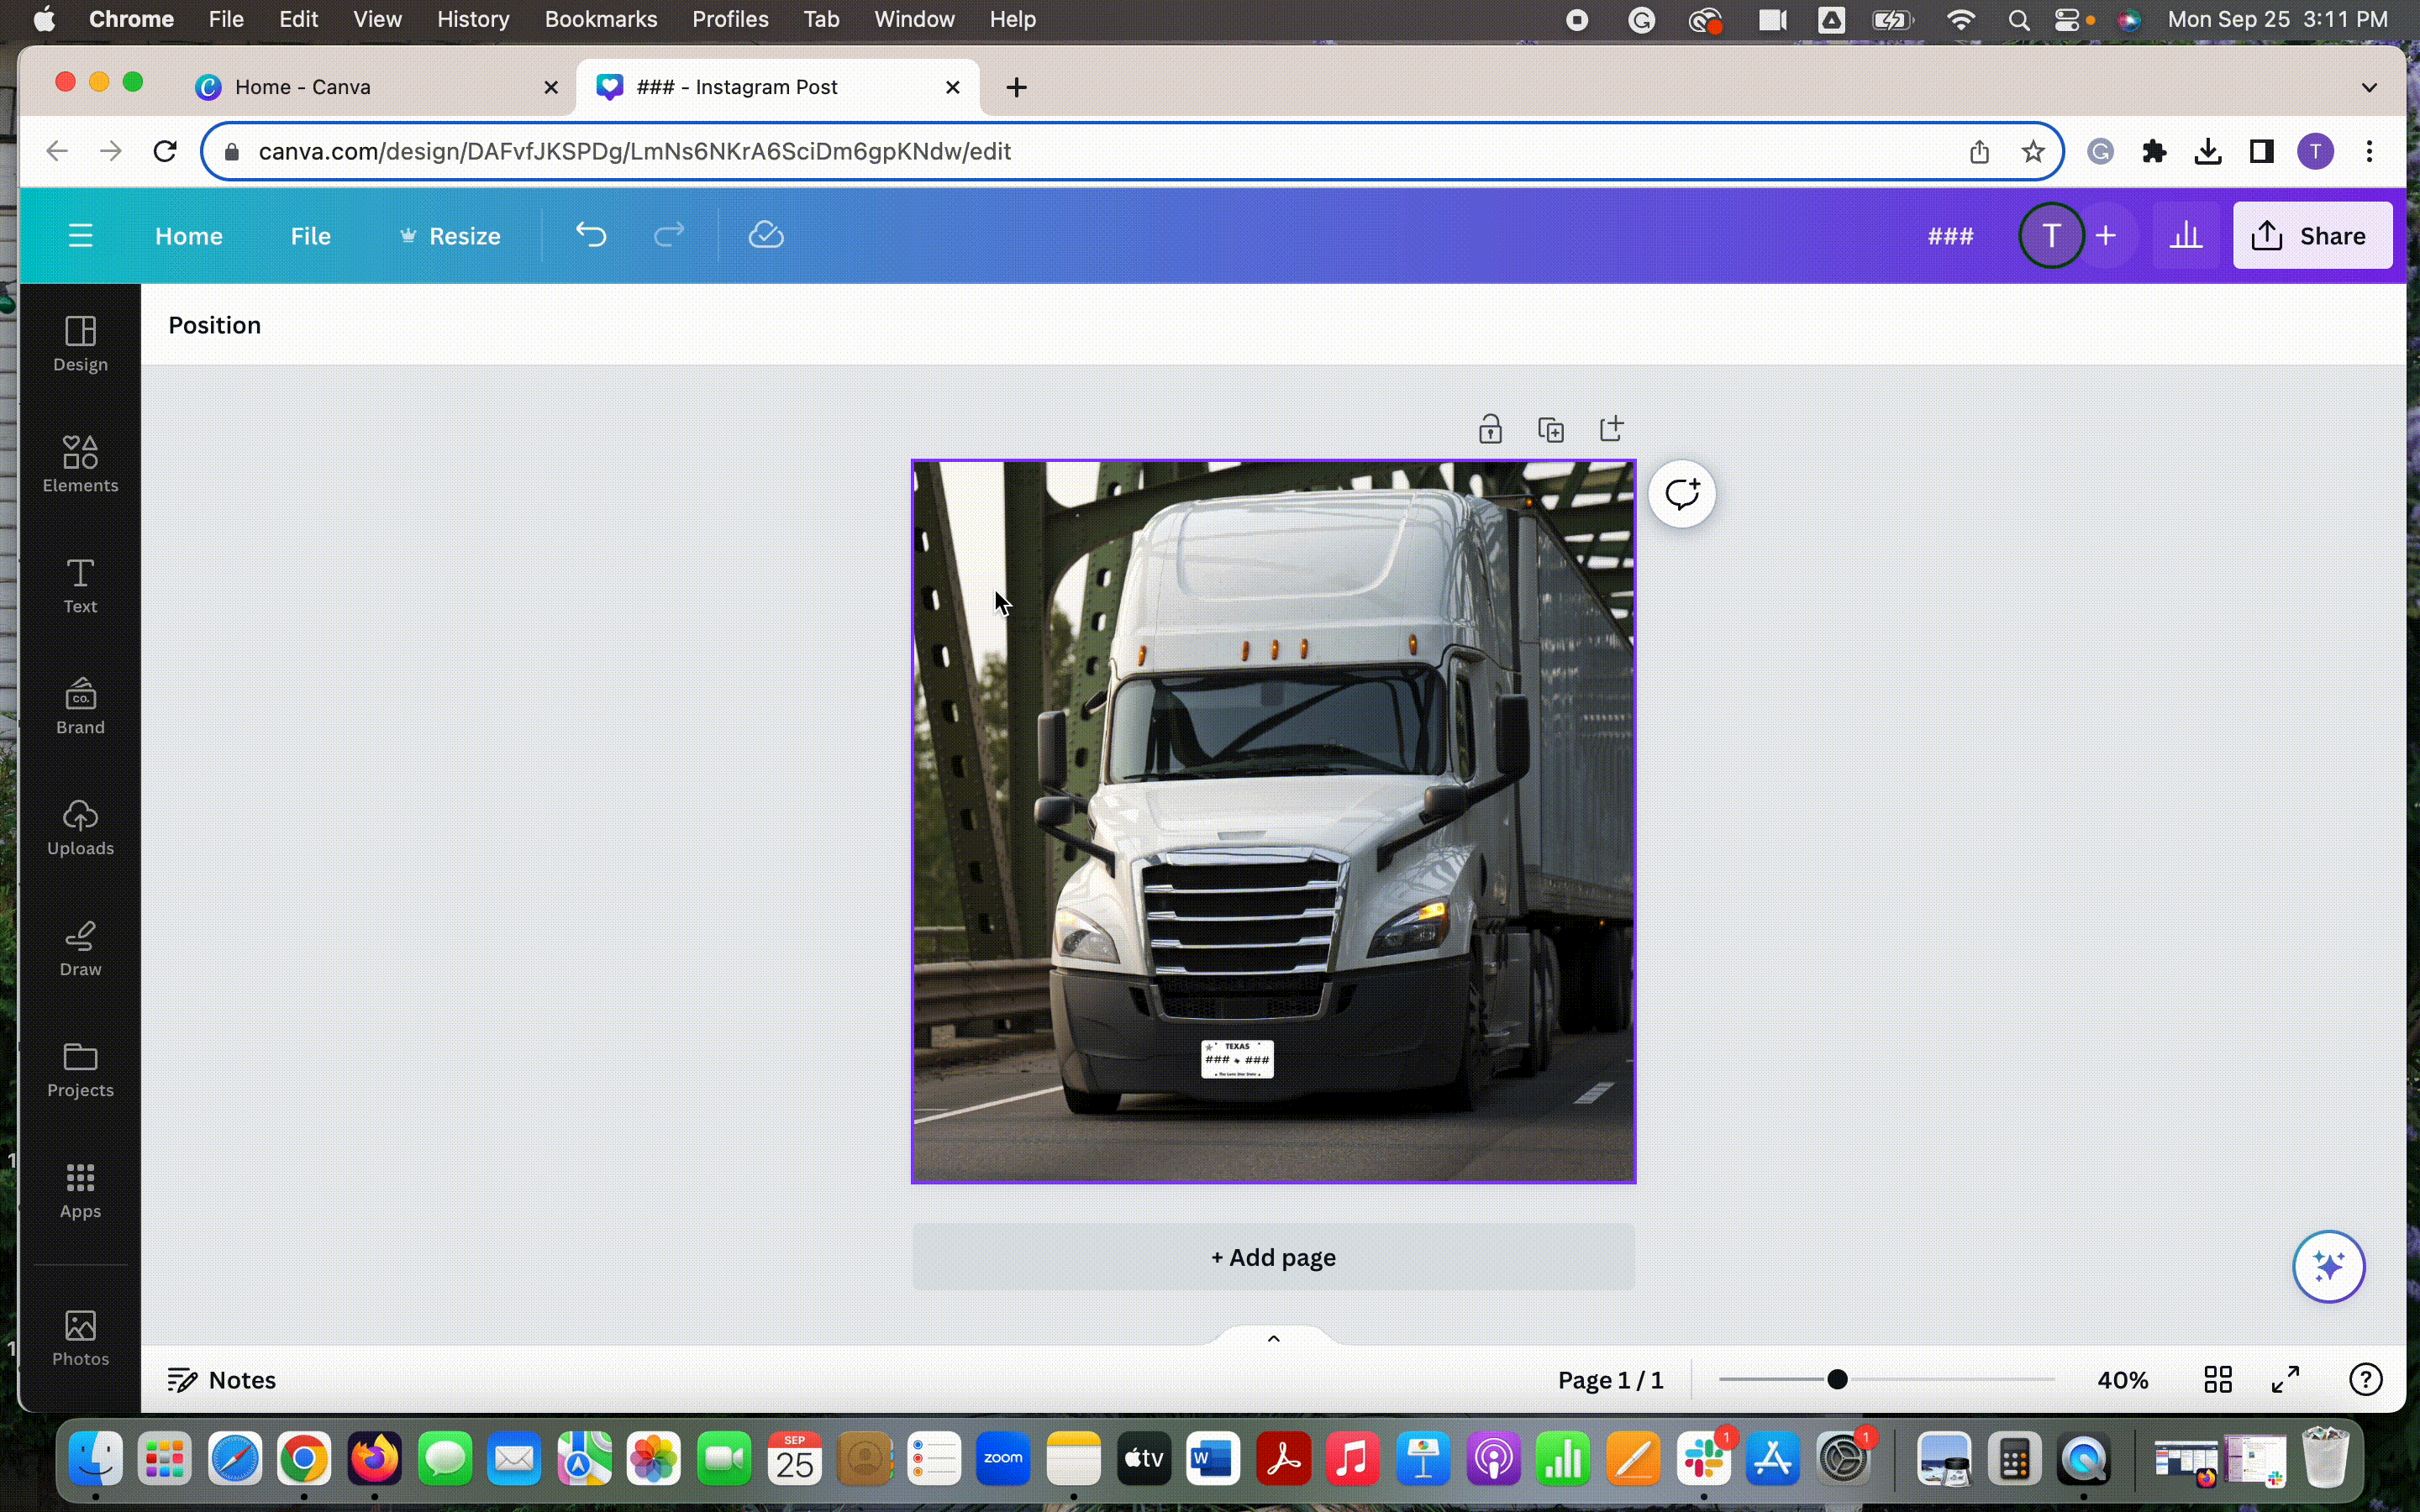2420x1512 pixels.
Task: Switch to Home - Canva tab
Action: pyautogui.click(x=375, y=87)
